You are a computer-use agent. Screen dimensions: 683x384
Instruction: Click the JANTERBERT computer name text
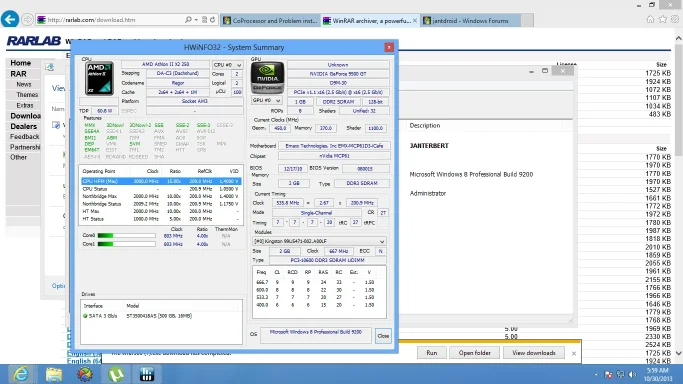pos(429,146)
